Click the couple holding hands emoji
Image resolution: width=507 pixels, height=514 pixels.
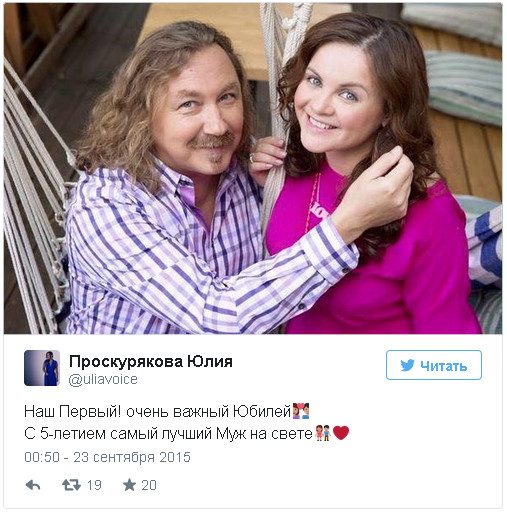(x=323, y=433)
